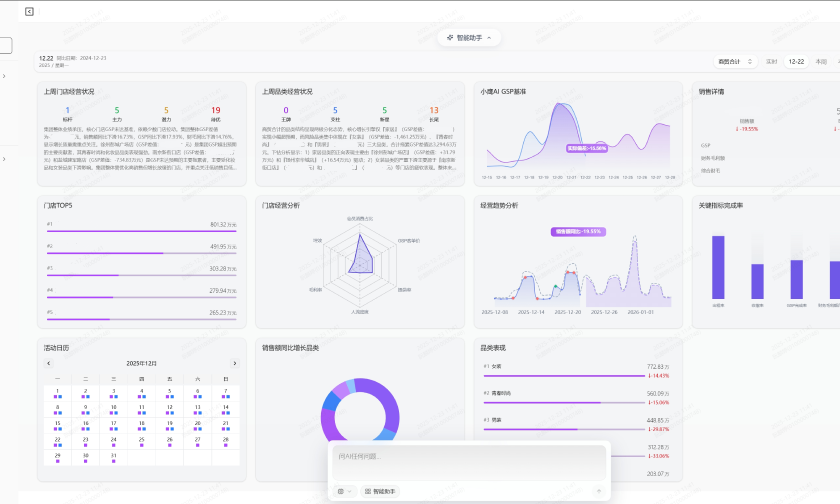This screenshot has height=504, width=840.
Task: Open the model selector dropdown in chat box
Action: (x=346, y=491)
